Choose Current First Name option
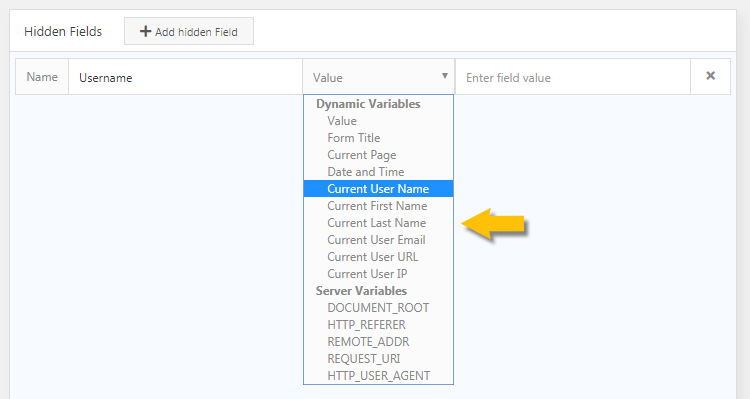The image size is (750, 399). coord(378,206)
